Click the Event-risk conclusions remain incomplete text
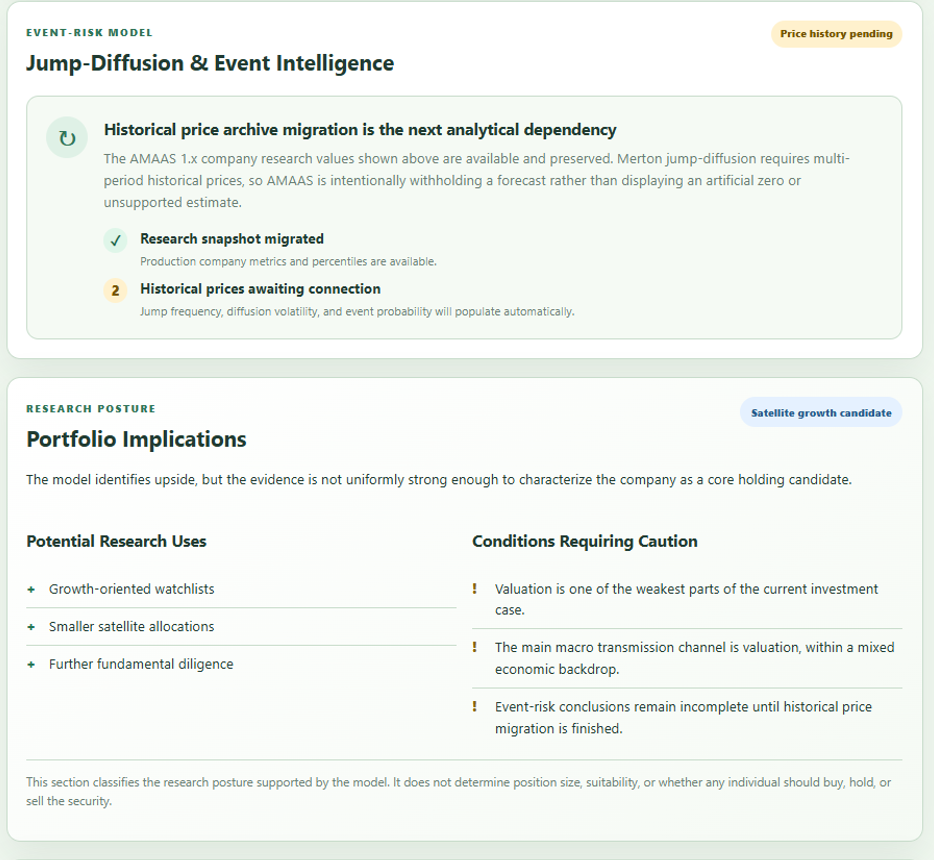The width and height of the screenshot is (934, 860). click(x=683, y=718)
